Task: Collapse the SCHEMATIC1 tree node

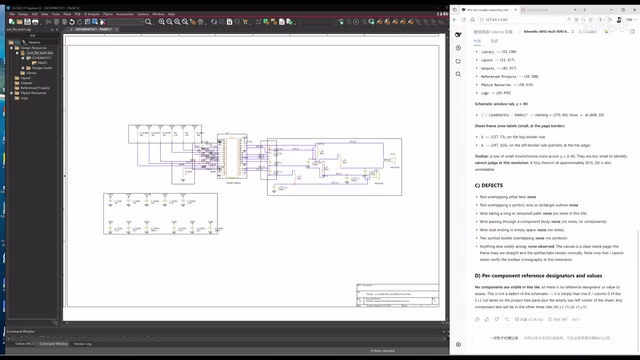Action: point(23,58)
